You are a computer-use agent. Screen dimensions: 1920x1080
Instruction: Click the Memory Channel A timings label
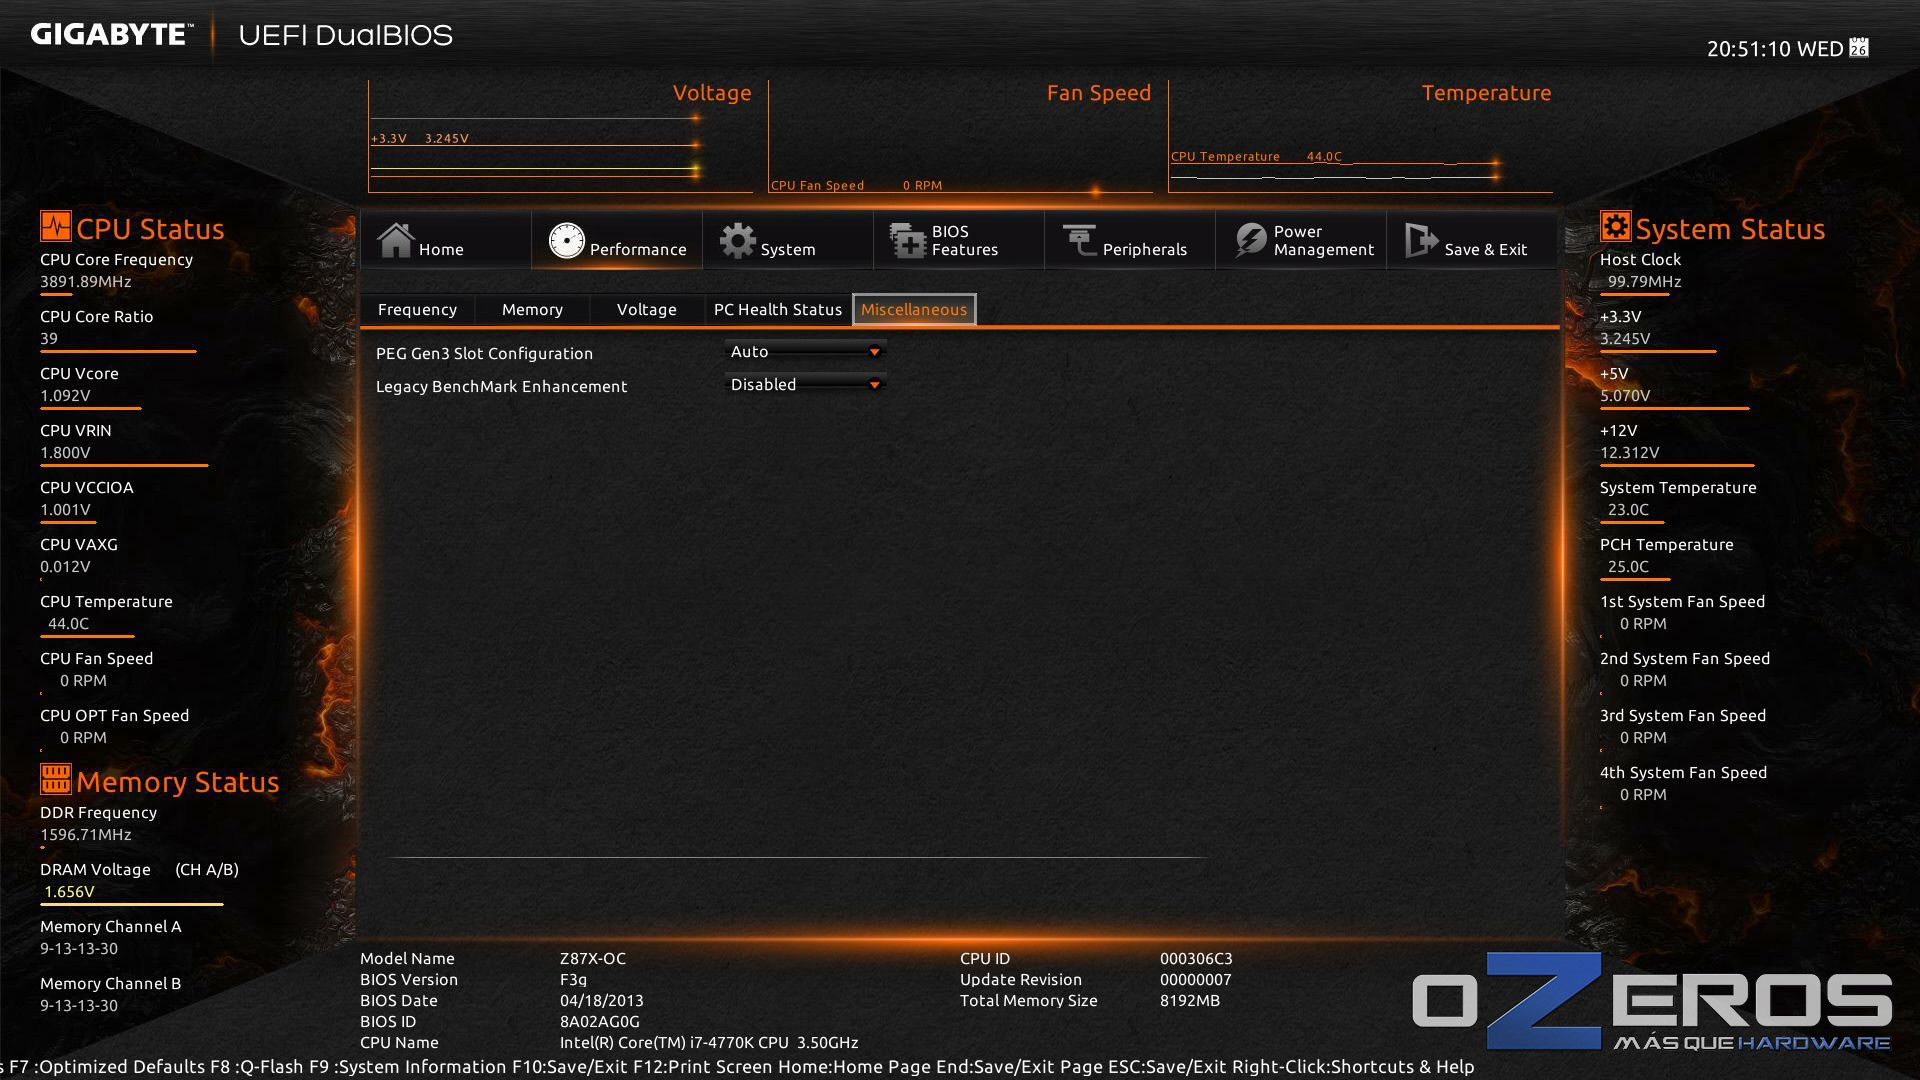coord(111,927)
